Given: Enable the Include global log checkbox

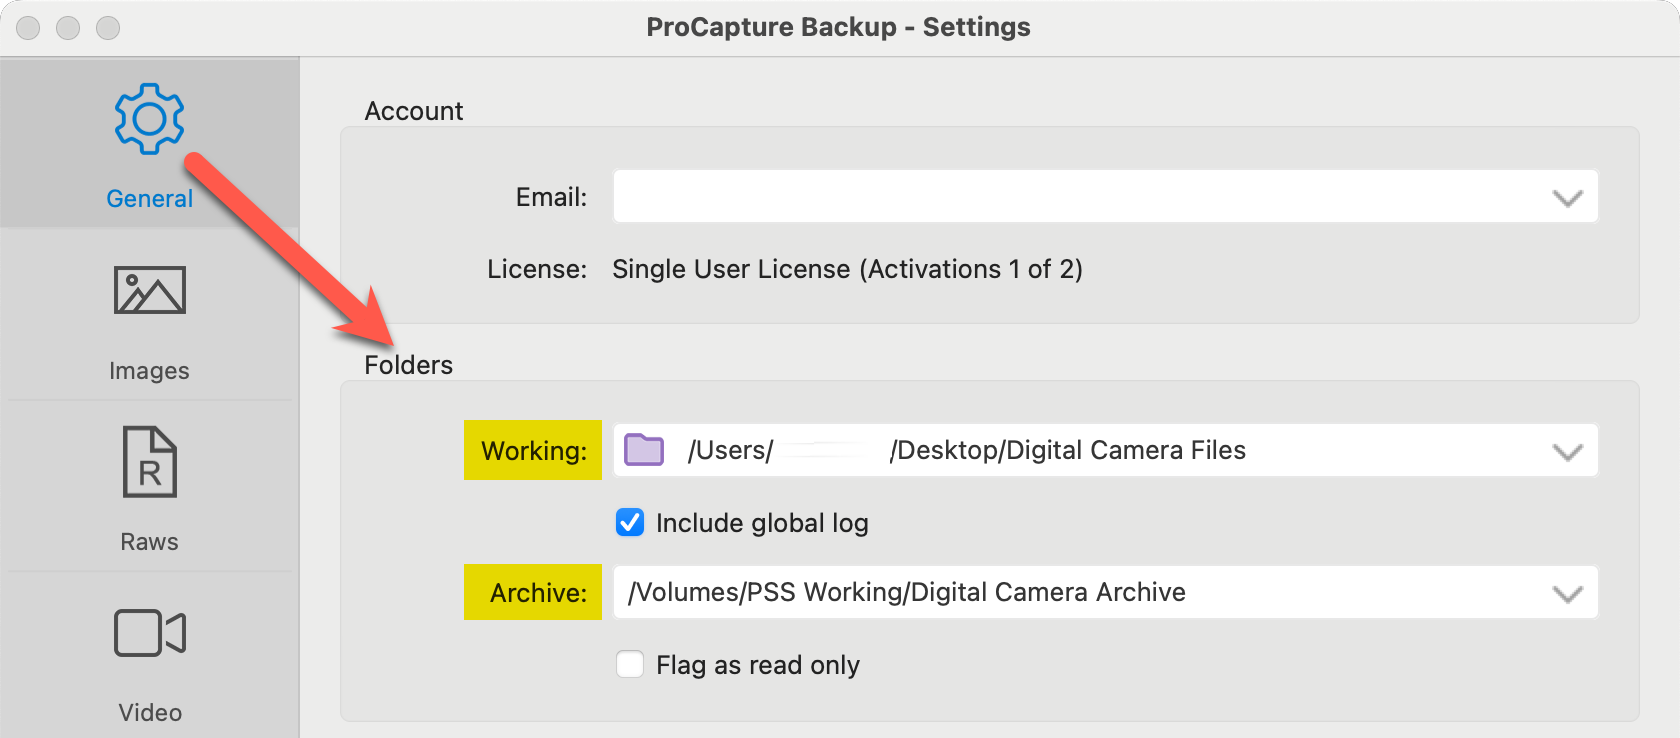Looking at the screenshot, I should [x=630, y=523].
